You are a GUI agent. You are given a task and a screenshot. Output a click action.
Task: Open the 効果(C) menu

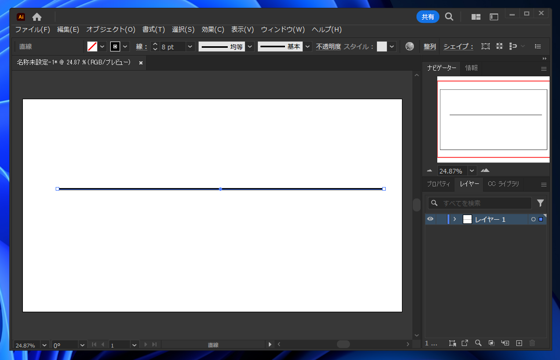pyautogui.click(x=213, y=30)
